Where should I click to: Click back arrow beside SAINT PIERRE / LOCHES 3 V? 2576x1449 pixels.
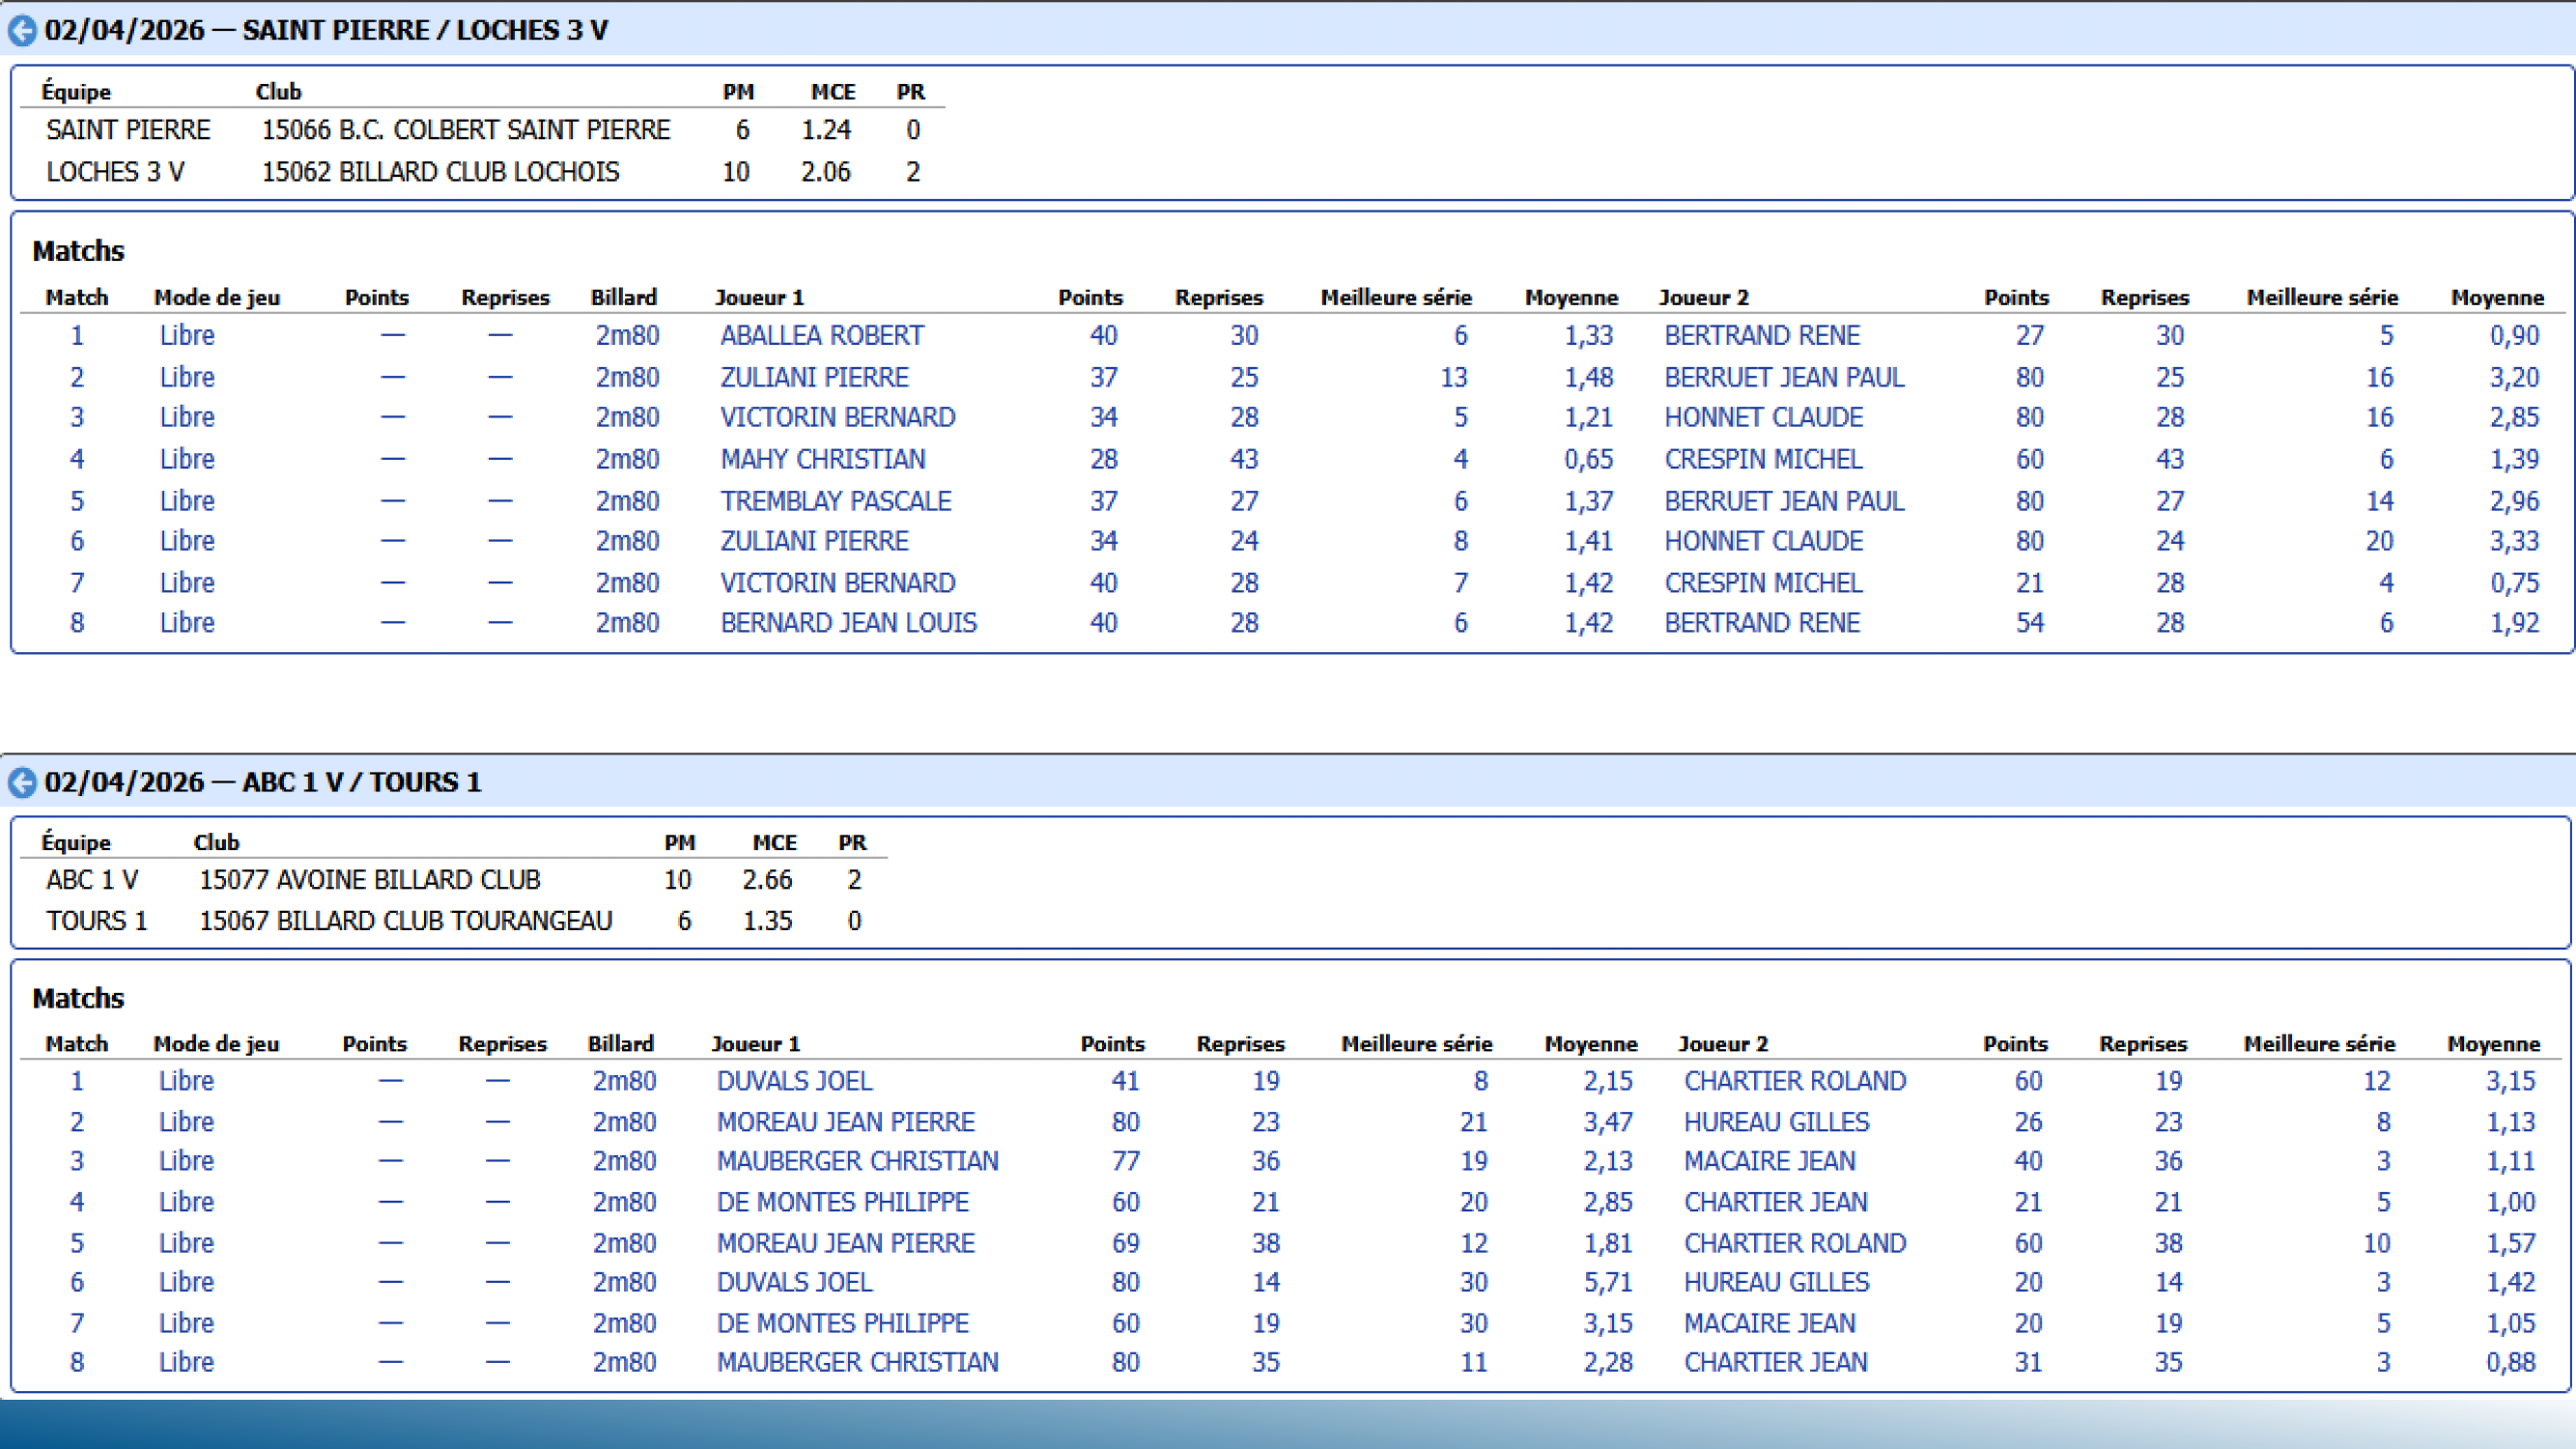click(x=22, y=31)
